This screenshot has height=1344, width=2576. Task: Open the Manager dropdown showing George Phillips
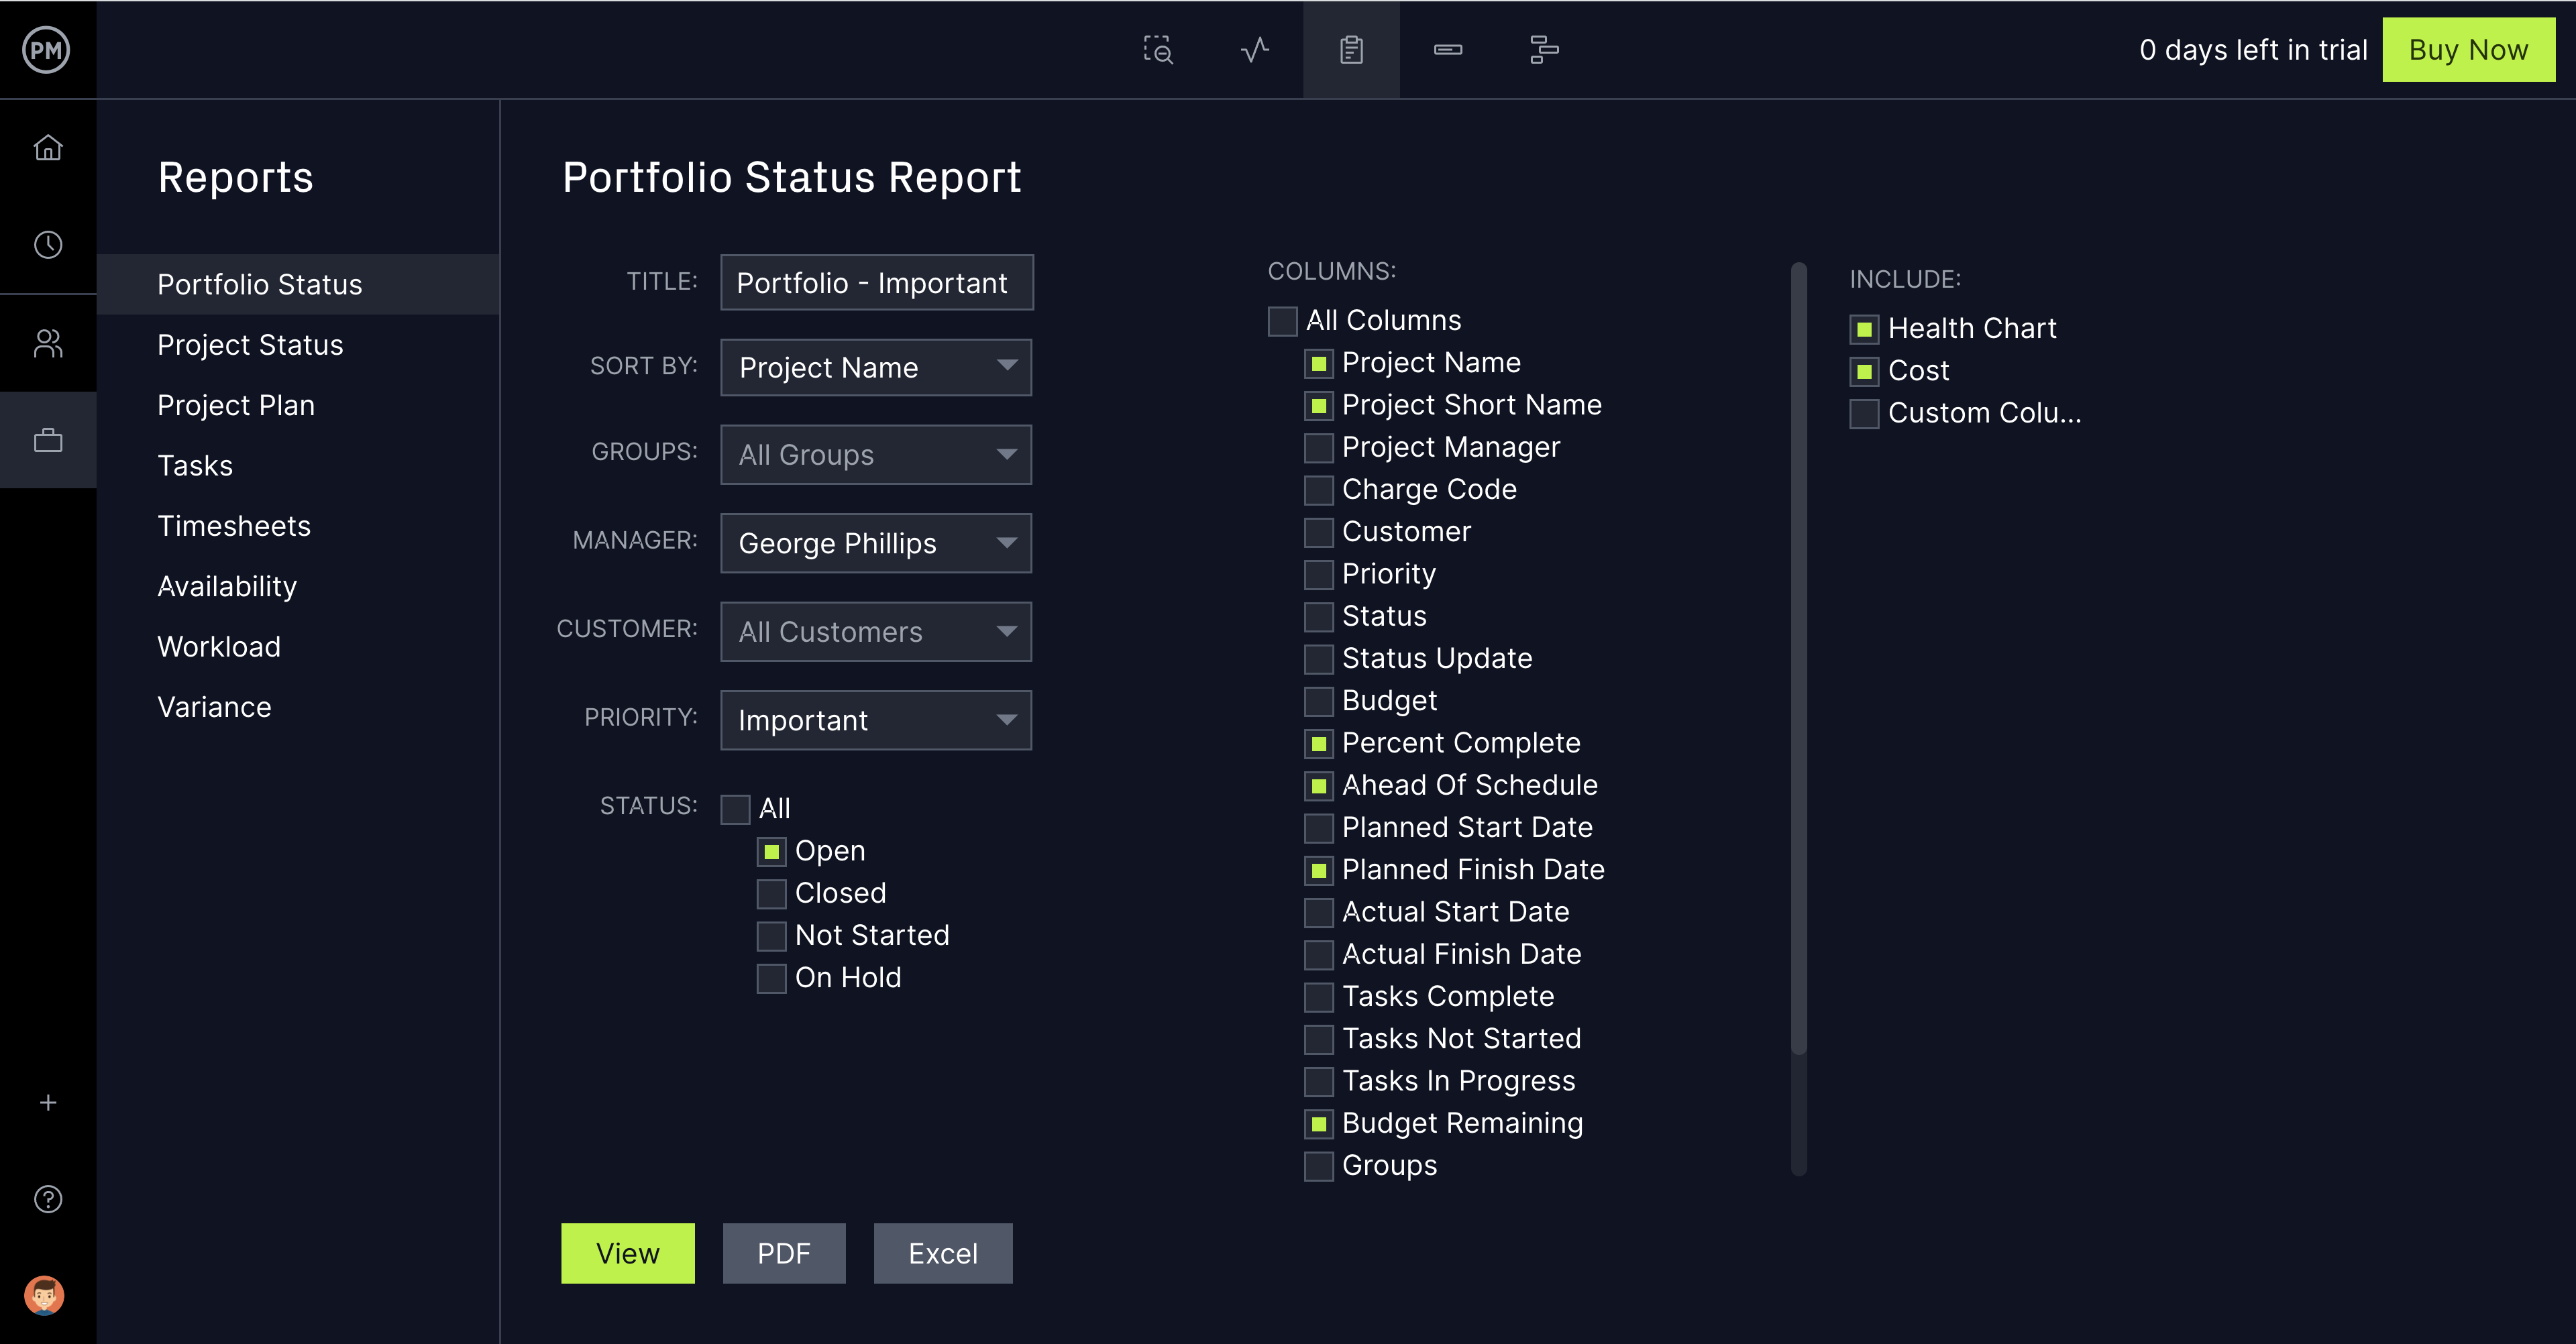[876, 543]
